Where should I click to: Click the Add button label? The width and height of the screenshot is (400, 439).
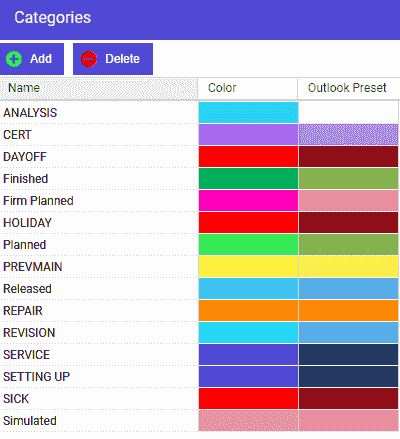point(41,59)
